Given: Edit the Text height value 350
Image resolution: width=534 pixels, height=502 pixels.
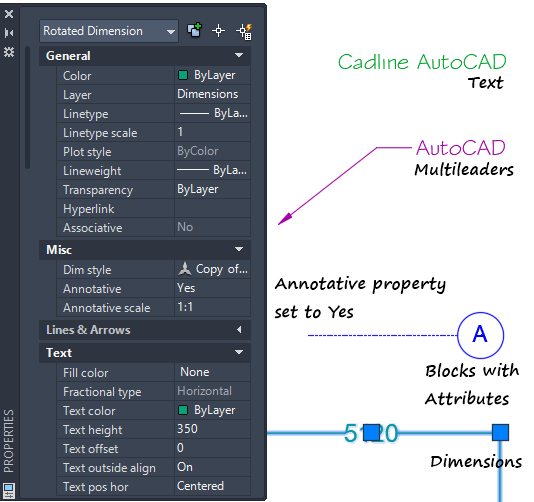Looking at the screenshot, I should coord(213,429).
